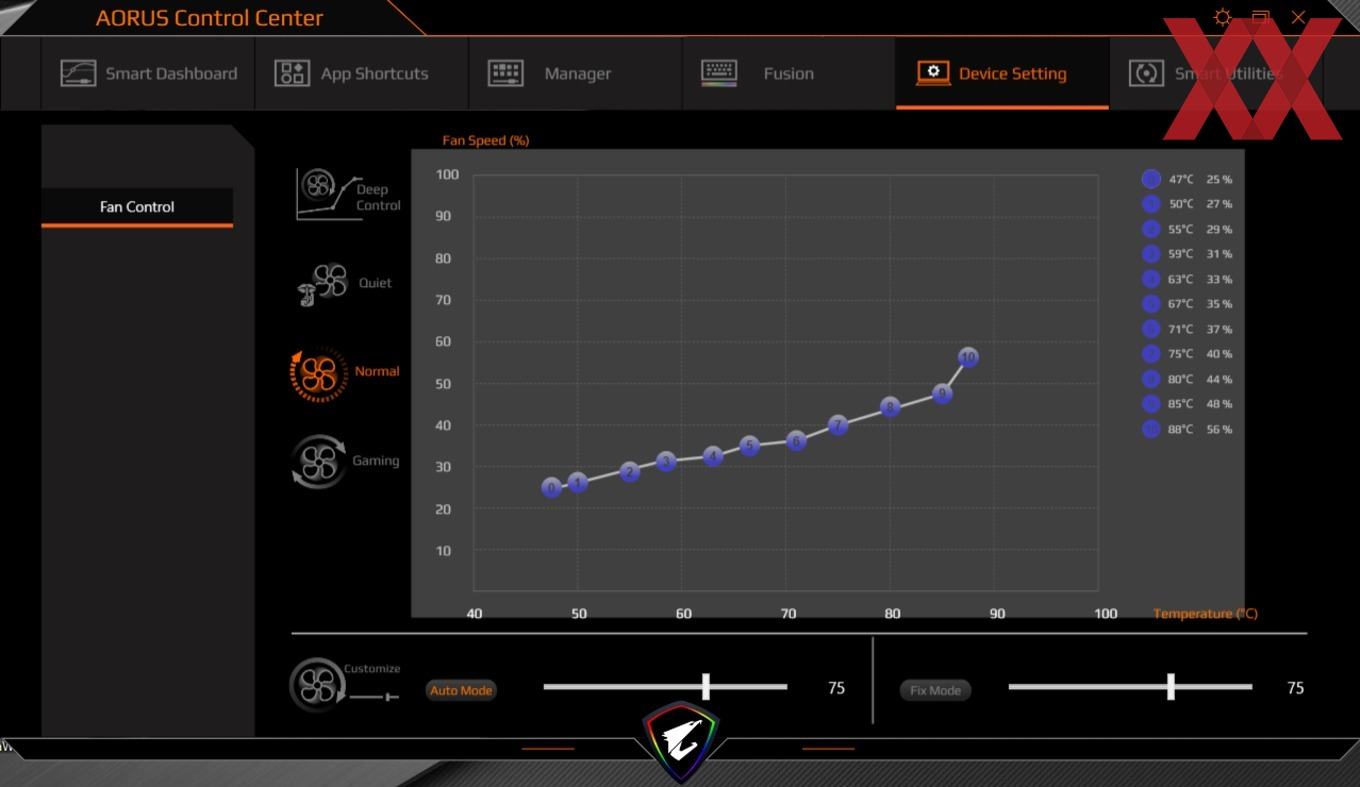Select curve point 8 on graph
This screenshot has width=1360, height=787.
click(x=890, y=407)
